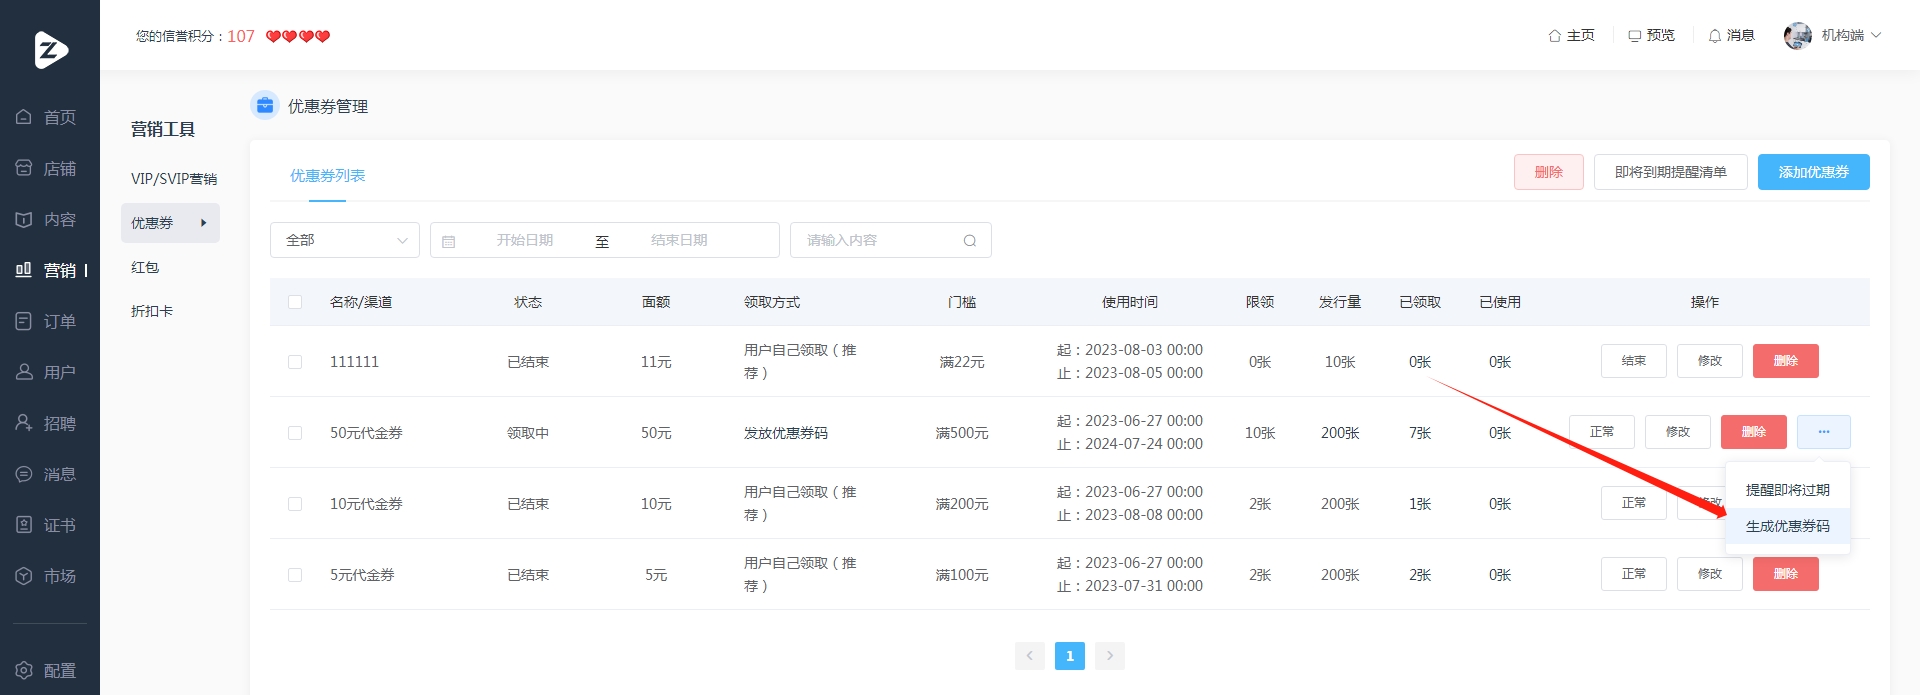Screen dimensions: 1920x695
Task: Open 折扣卡 menu item
Action: (152, 311)
